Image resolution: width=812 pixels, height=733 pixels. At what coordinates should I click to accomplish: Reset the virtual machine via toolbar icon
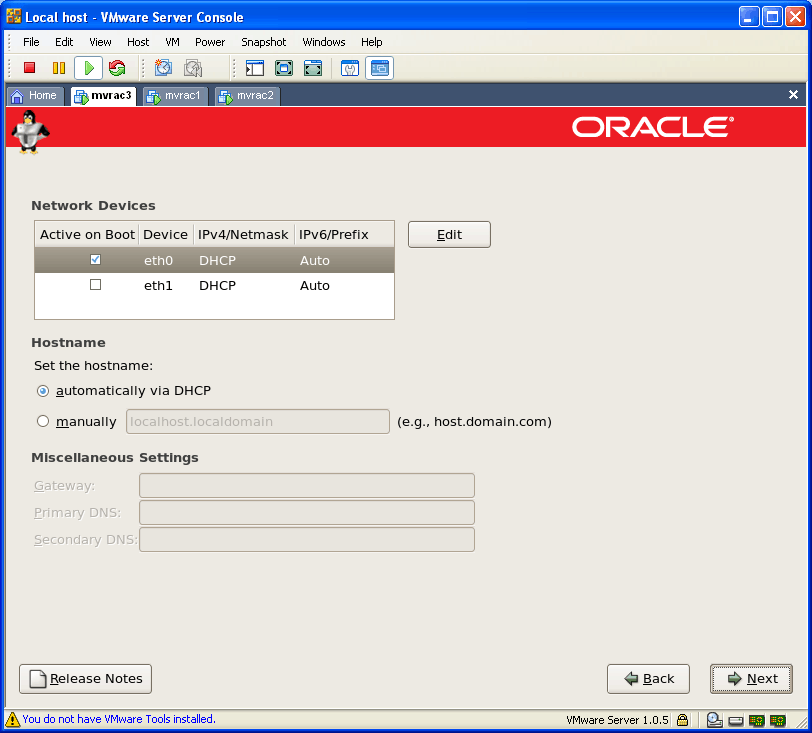tap(117, 68)
